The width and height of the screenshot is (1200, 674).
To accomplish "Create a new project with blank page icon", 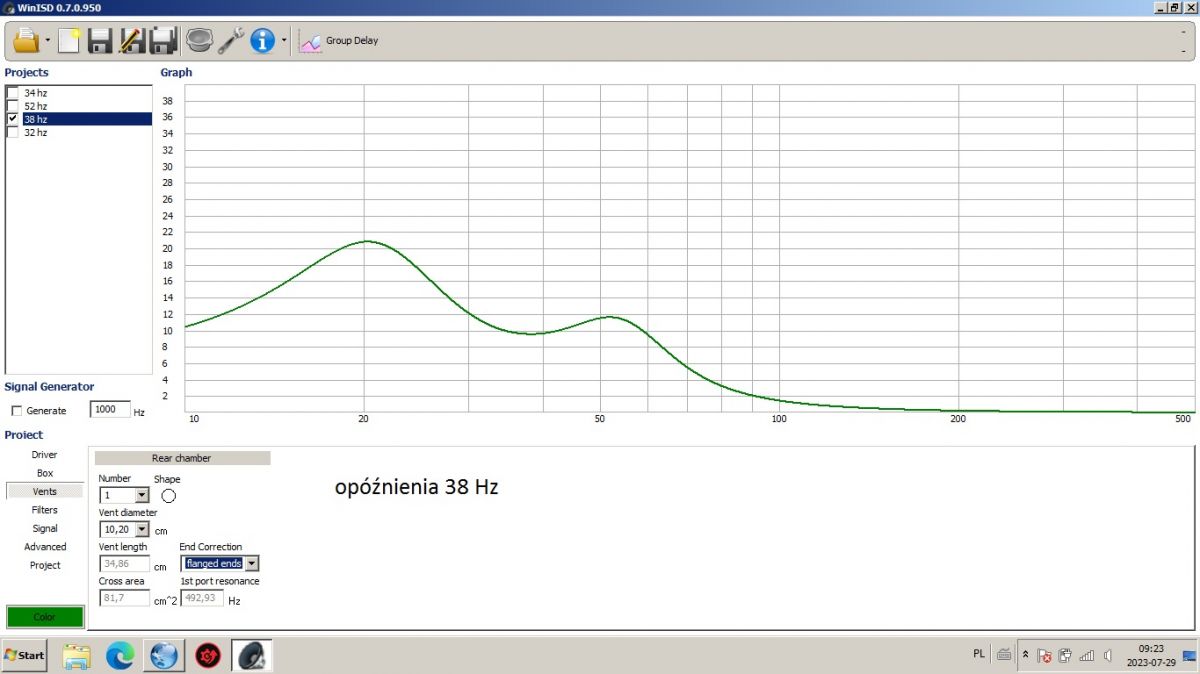I will (69, 41).
